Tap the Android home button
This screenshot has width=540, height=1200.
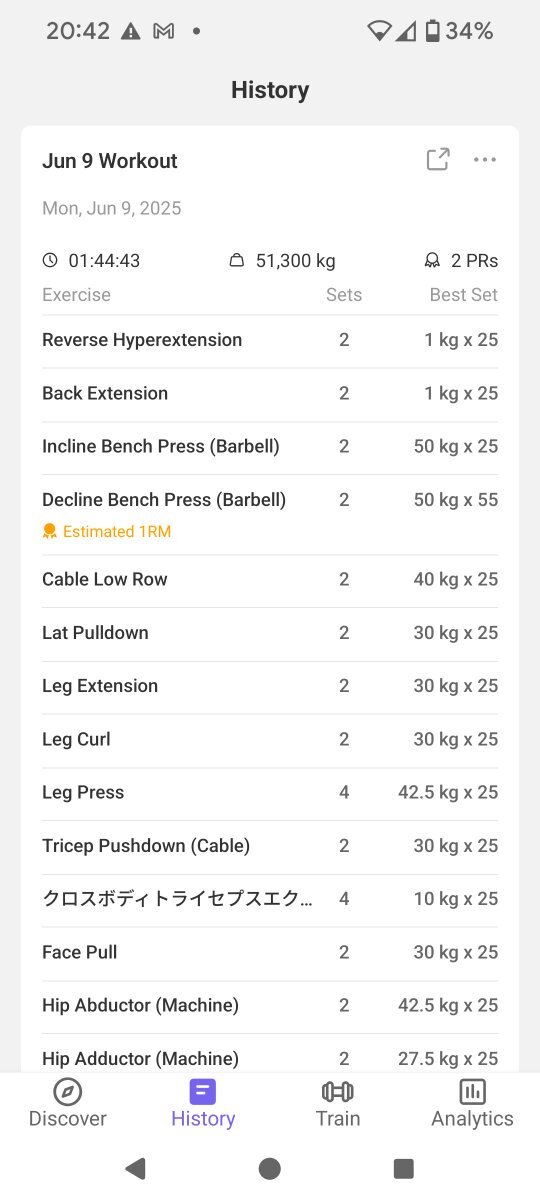[270, 1168]
